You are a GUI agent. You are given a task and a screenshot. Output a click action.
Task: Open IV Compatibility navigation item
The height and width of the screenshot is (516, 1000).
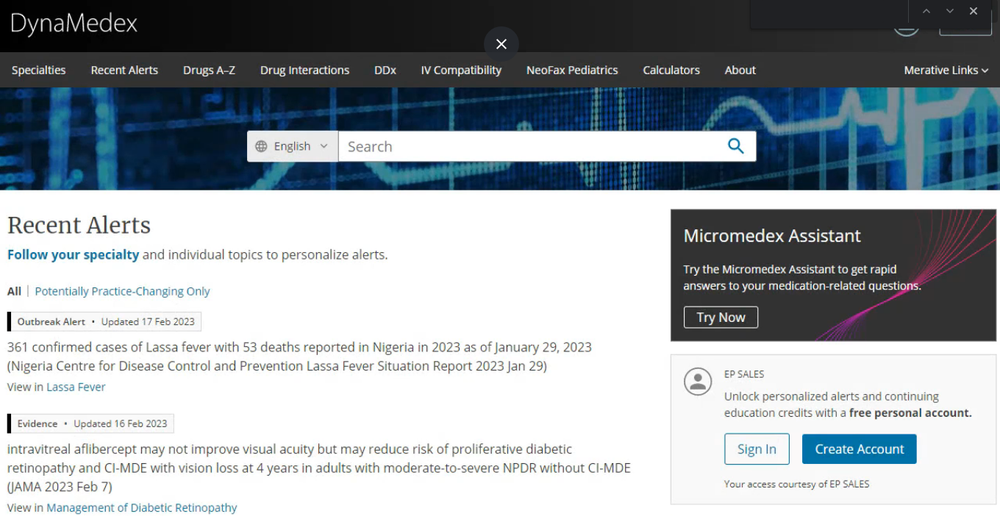pyautogui.click(x=461, y=70)
